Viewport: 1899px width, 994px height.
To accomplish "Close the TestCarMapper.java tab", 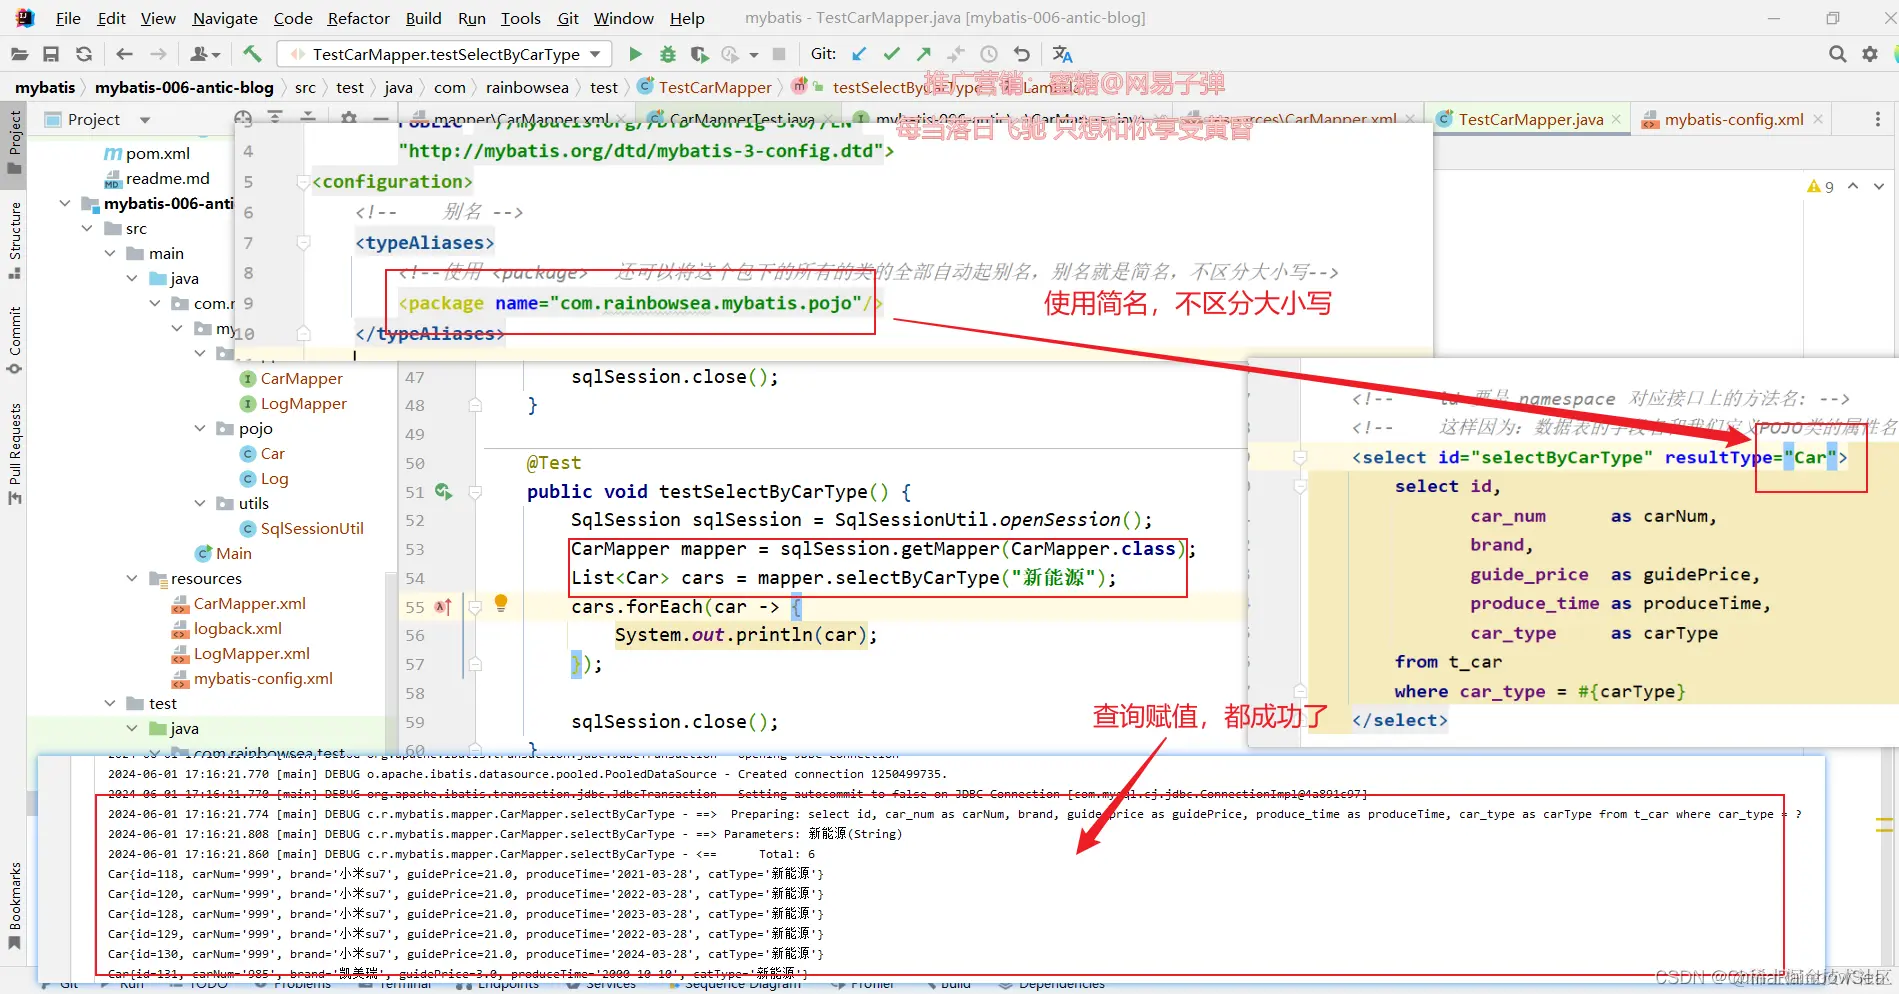I will coord(1616,119).
